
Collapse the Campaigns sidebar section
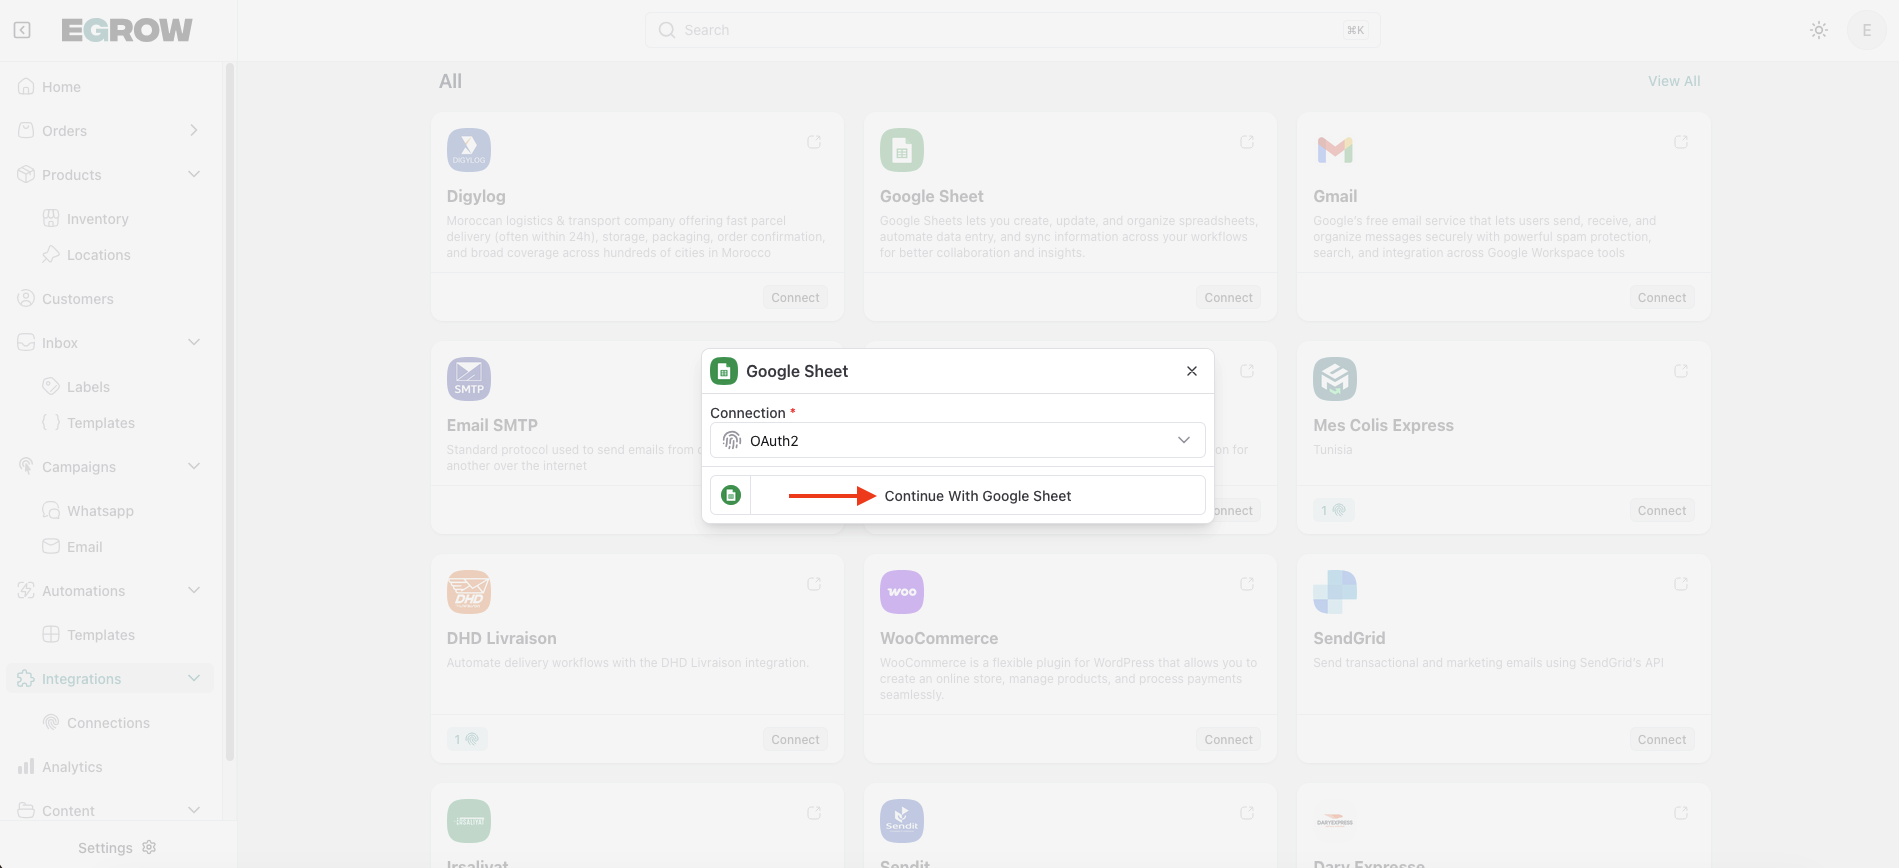(193, 467)
